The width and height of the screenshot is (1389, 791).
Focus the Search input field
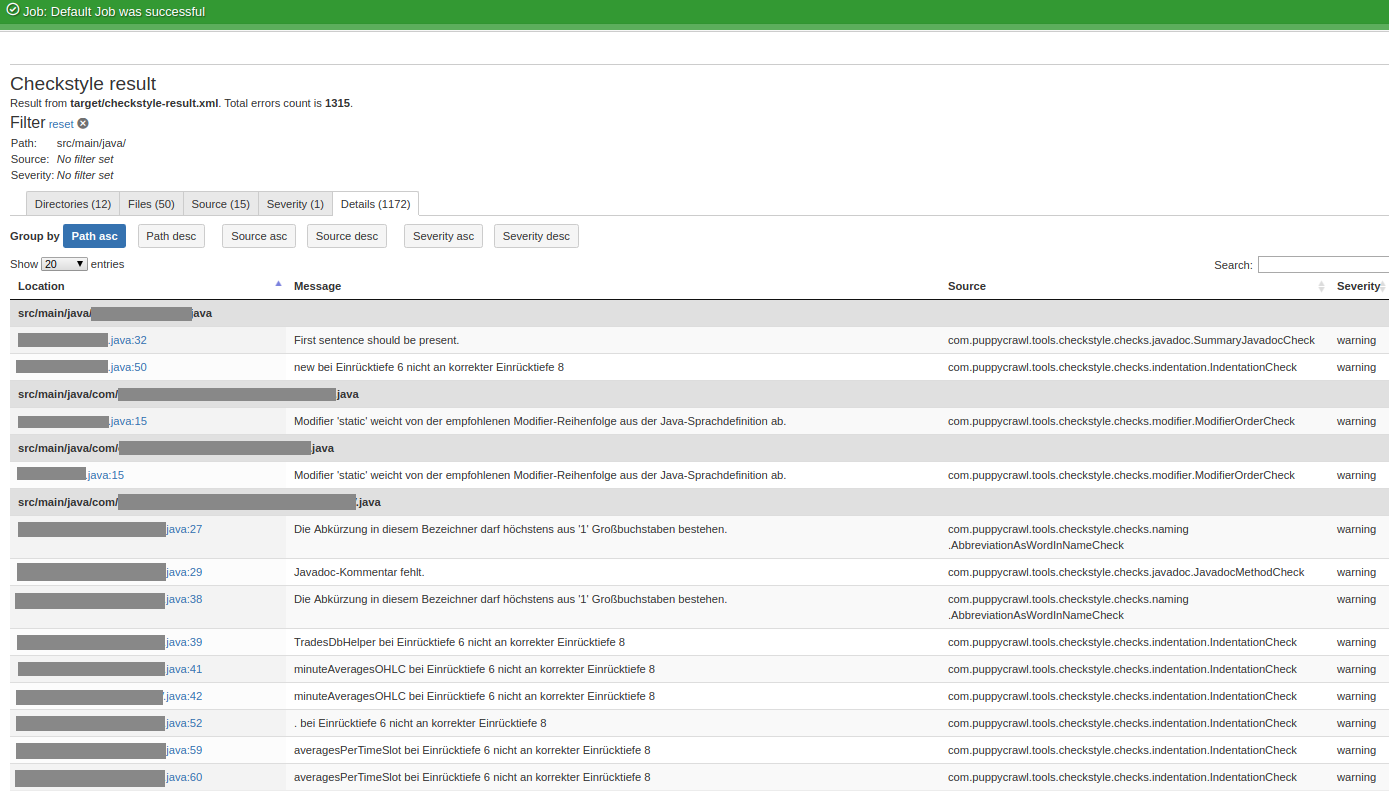pyautogui.click(x=1322, y=265)
